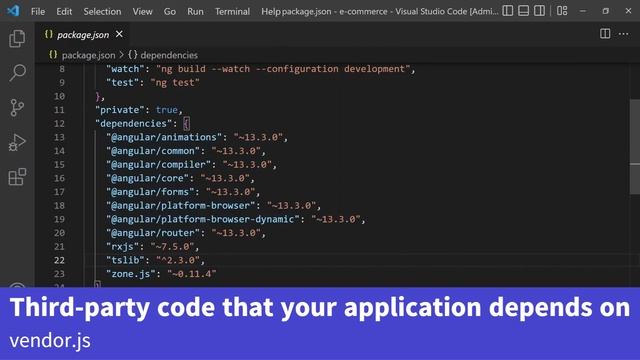
Task: Select the package.json editor tab
Action: pos(83,35)
